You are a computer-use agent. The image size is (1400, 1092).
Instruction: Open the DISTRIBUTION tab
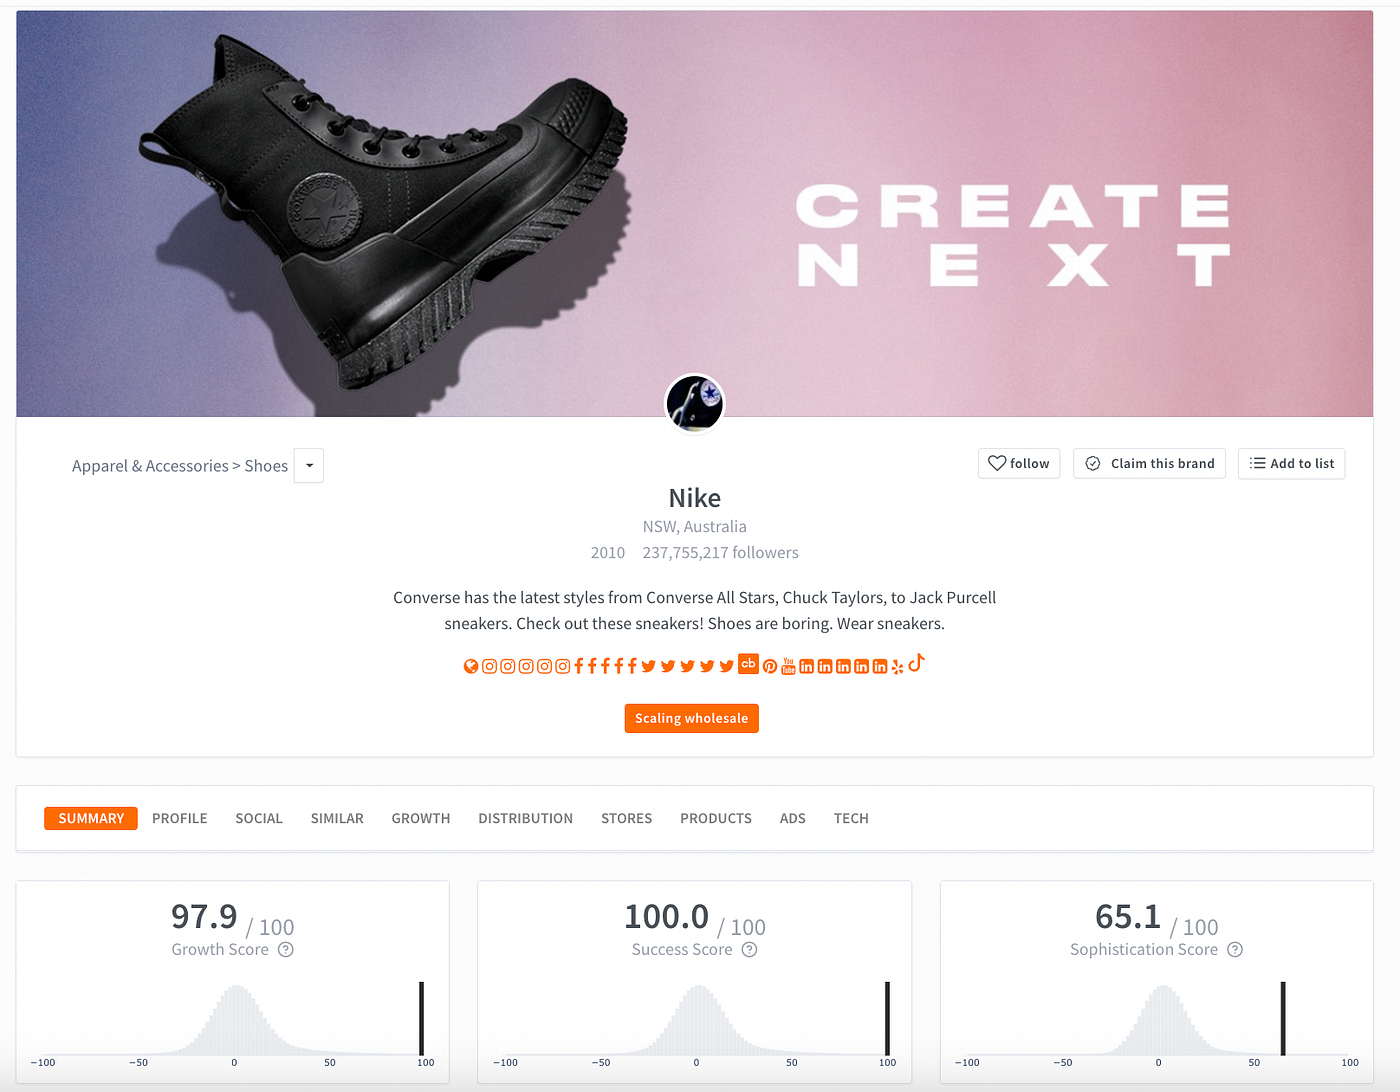[x=526, y=818]
